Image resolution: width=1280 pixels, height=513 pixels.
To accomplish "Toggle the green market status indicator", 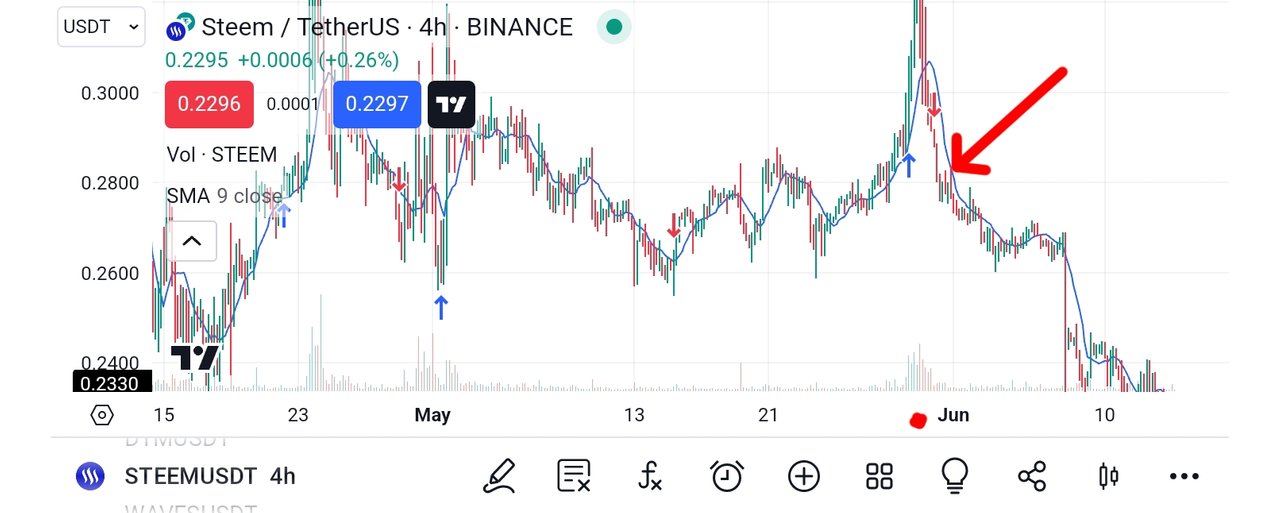I will 614,27.
